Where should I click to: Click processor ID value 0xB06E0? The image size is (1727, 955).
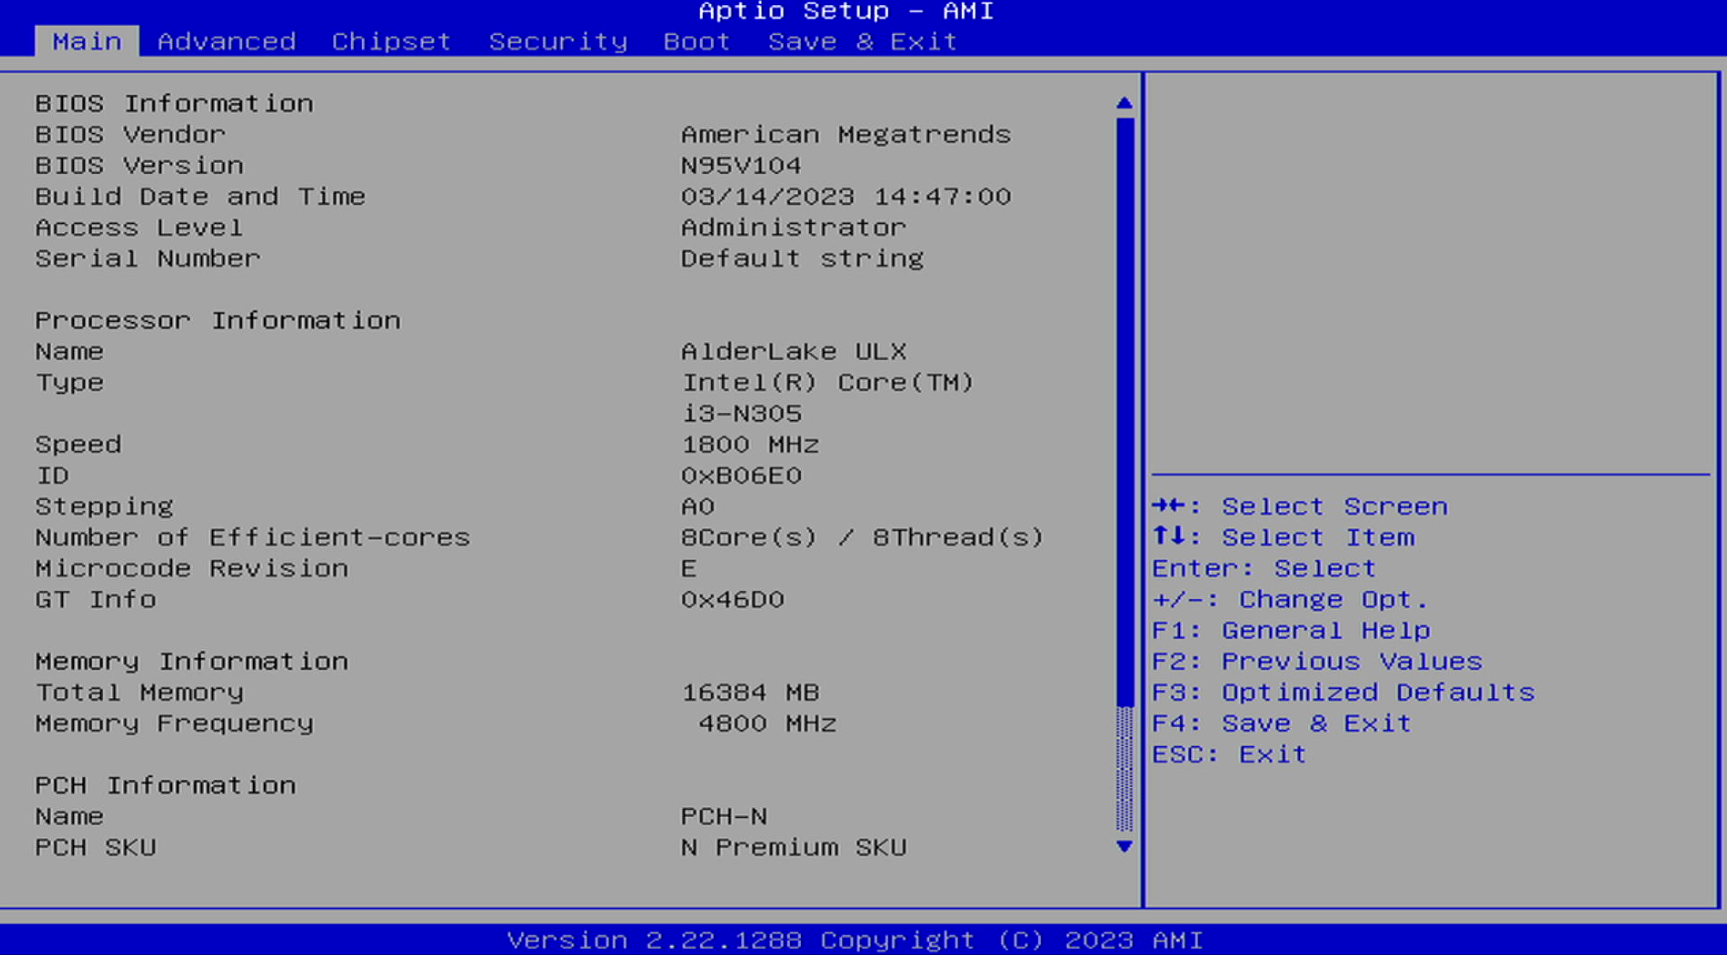(741, 475)
